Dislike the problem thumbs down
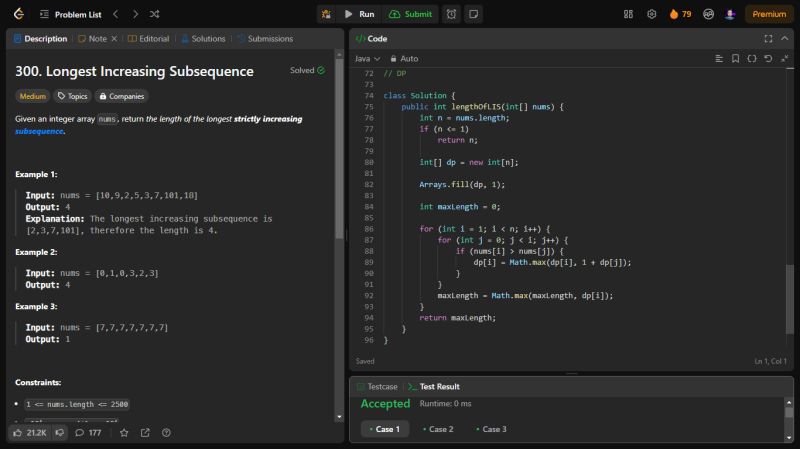800x449 pixels. (x=60, y=433)
